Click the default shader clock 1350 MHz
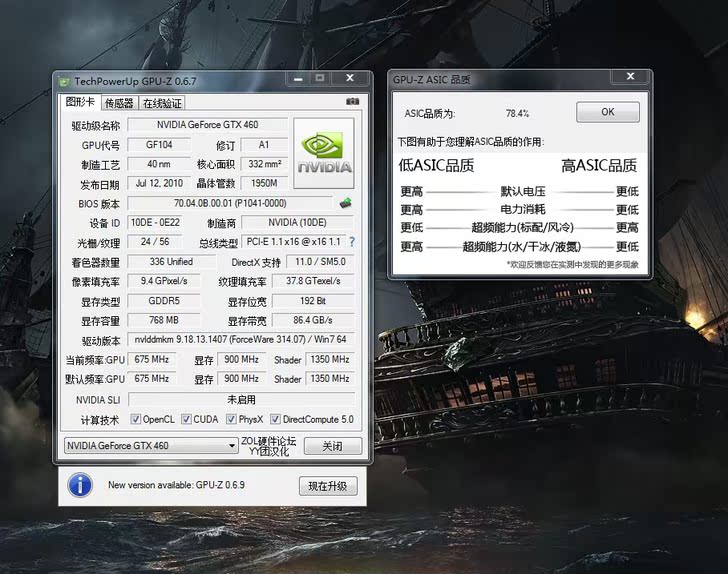 coord(330,379)
